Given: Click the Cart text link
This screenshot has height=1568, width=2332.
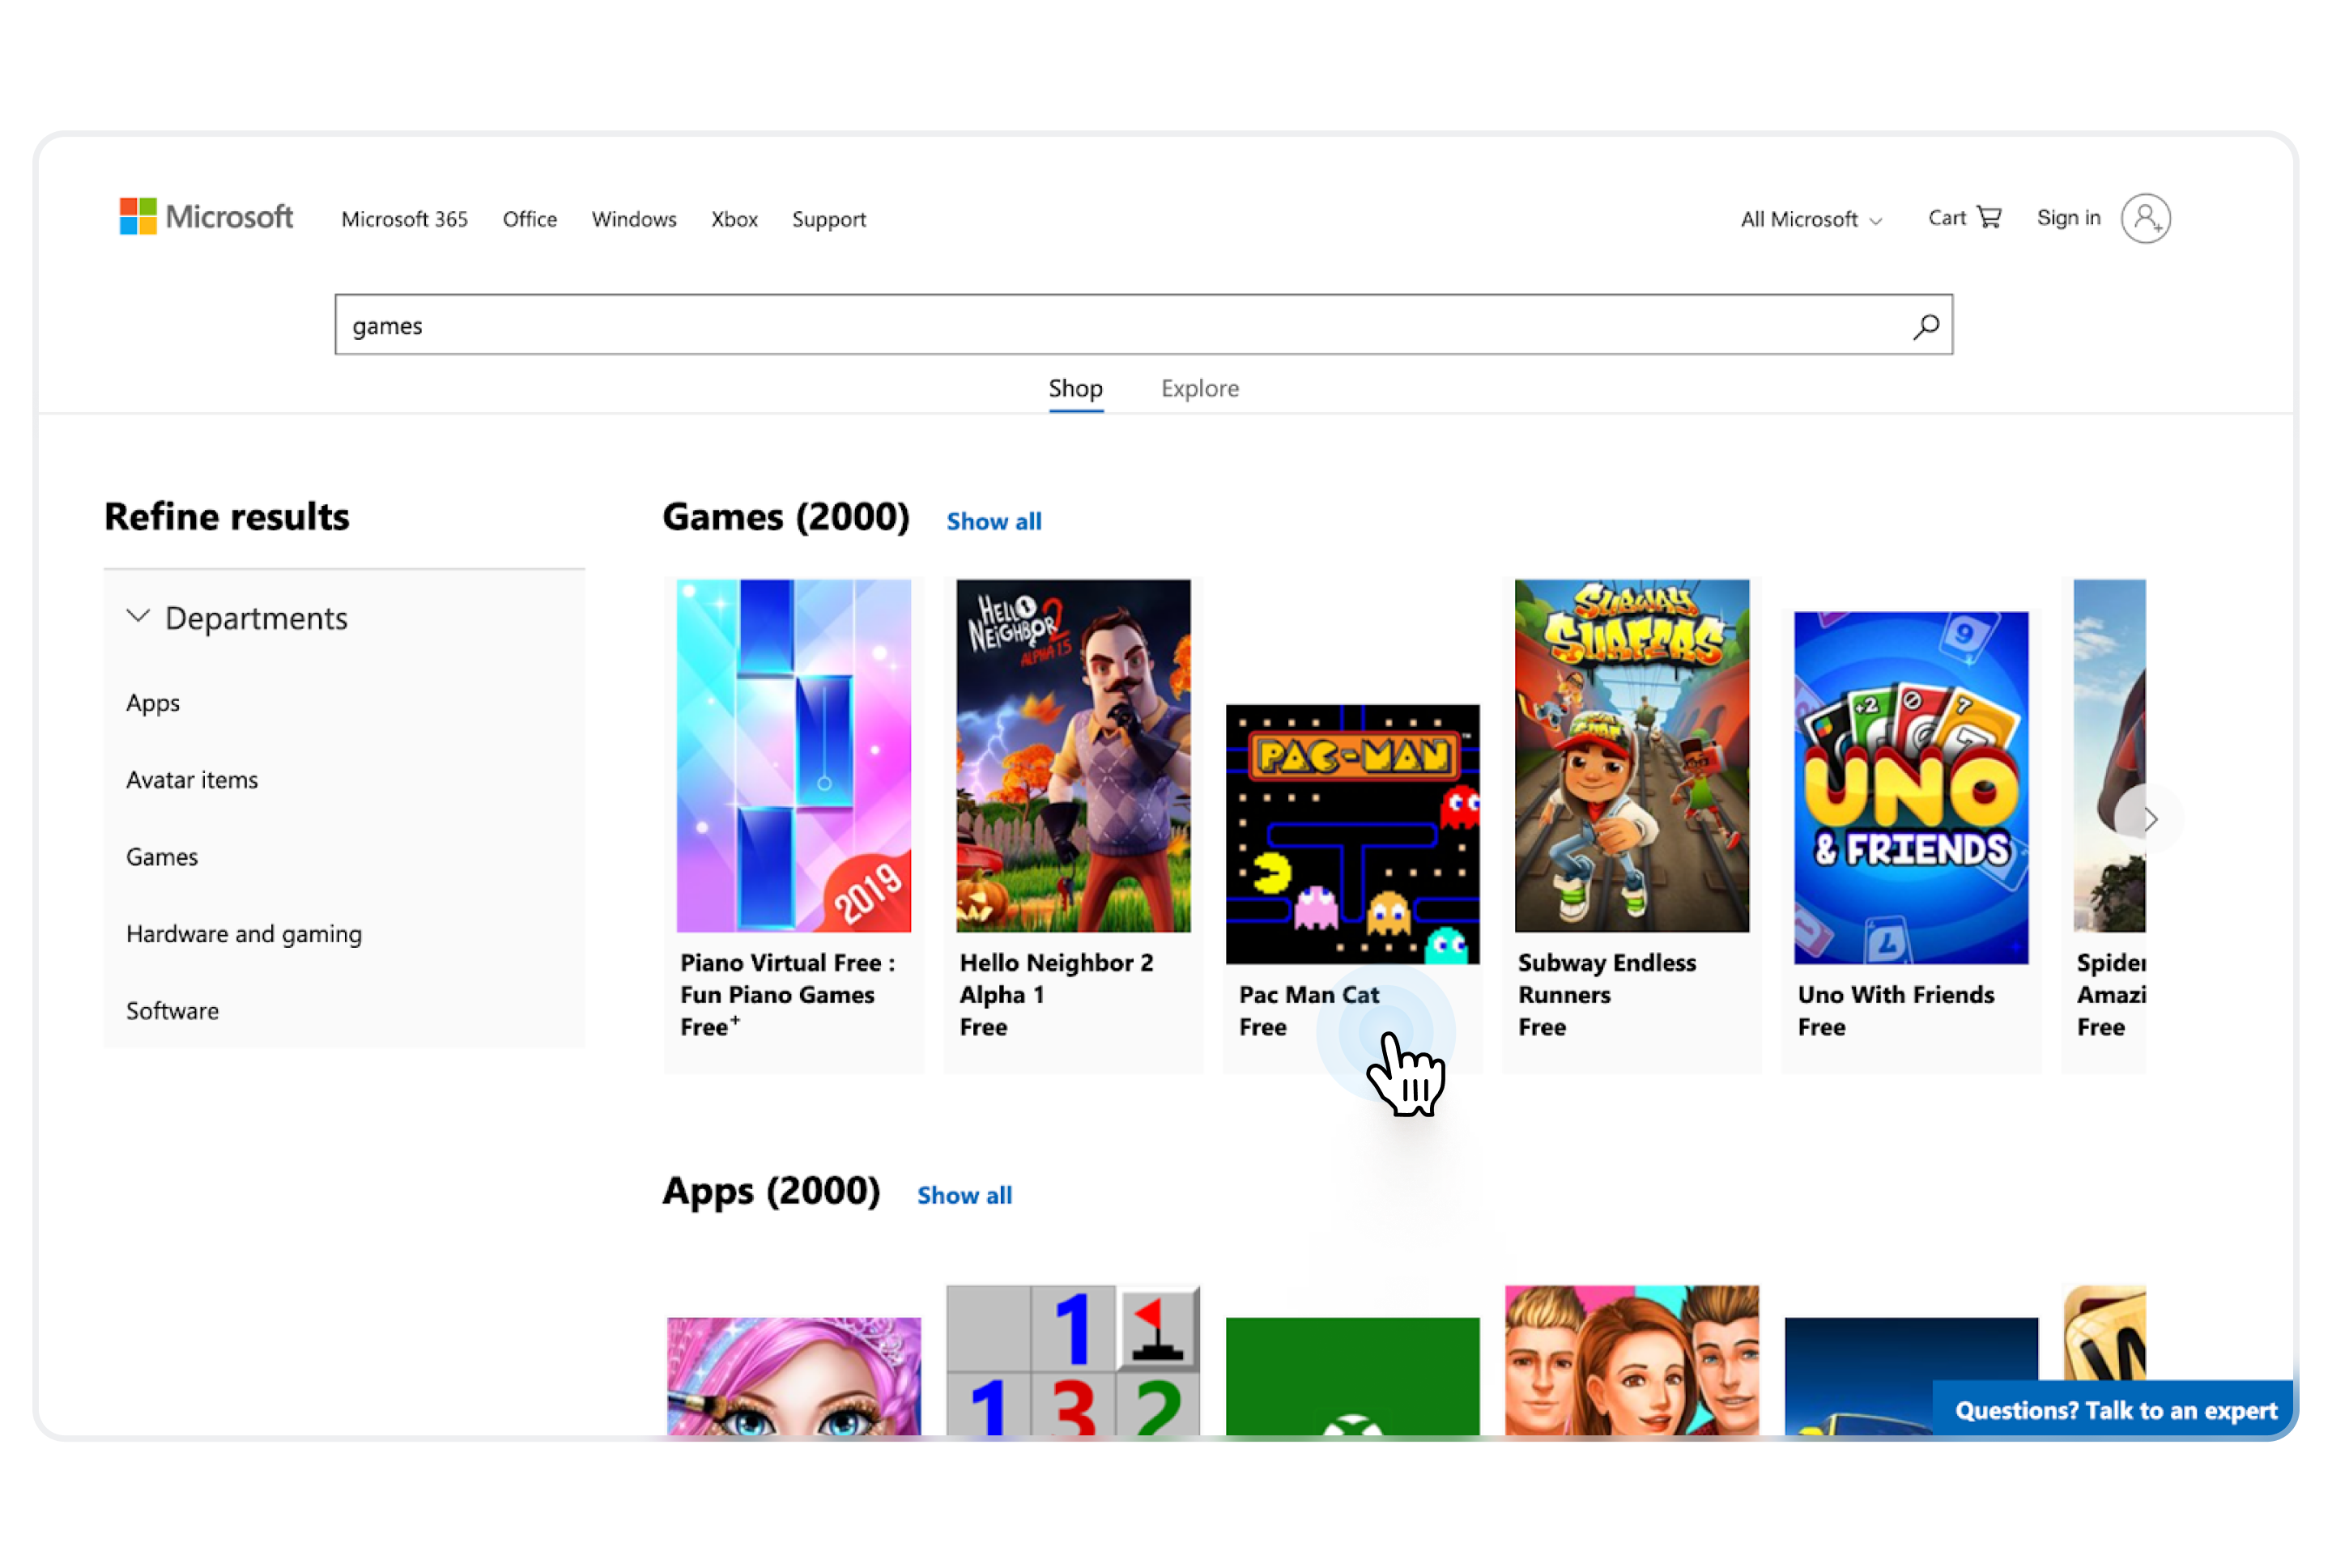Looking at the screenshot, I should [x=1947, y=218].
